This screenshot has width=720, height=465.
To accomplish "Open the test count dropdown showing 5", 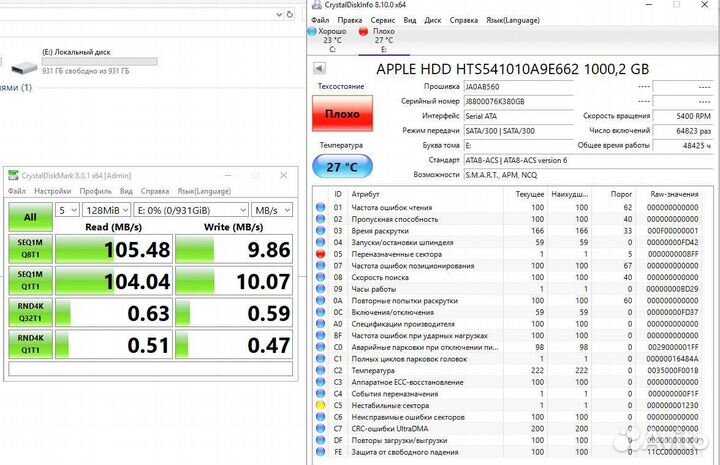I will click(68, 210).
